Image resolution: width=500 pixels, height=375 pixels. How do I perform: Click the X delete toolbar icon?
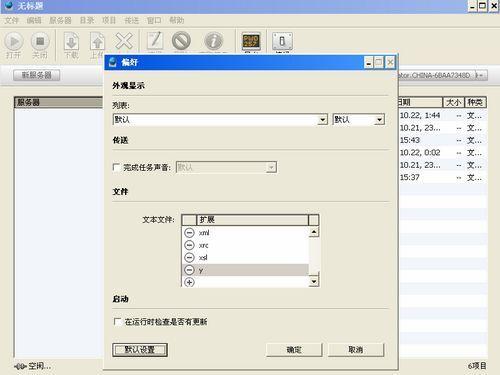(x=123, y=41)
